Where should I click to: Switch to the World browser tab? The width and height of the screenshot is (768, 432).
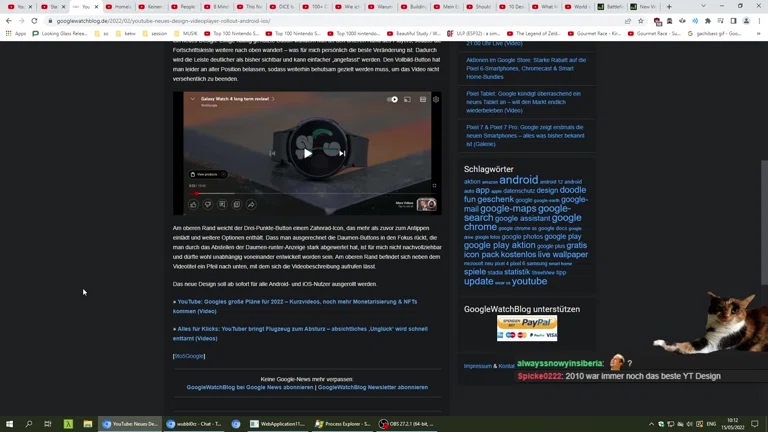point(577,7)
